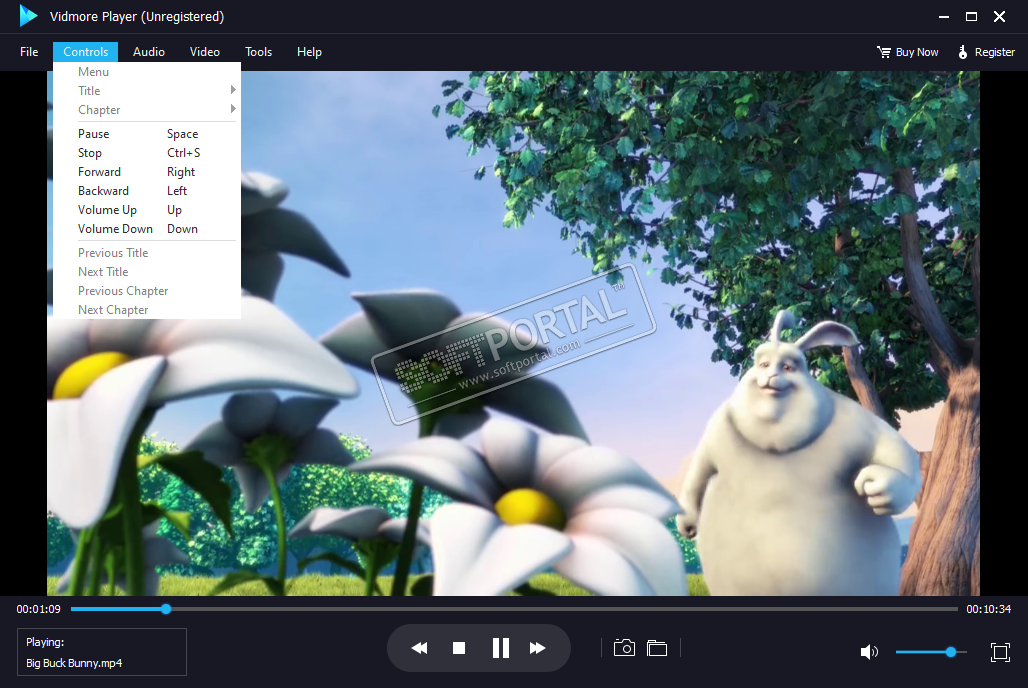Mute audio with the speaker icon
1028x689 pixels.
click(869, 652)
